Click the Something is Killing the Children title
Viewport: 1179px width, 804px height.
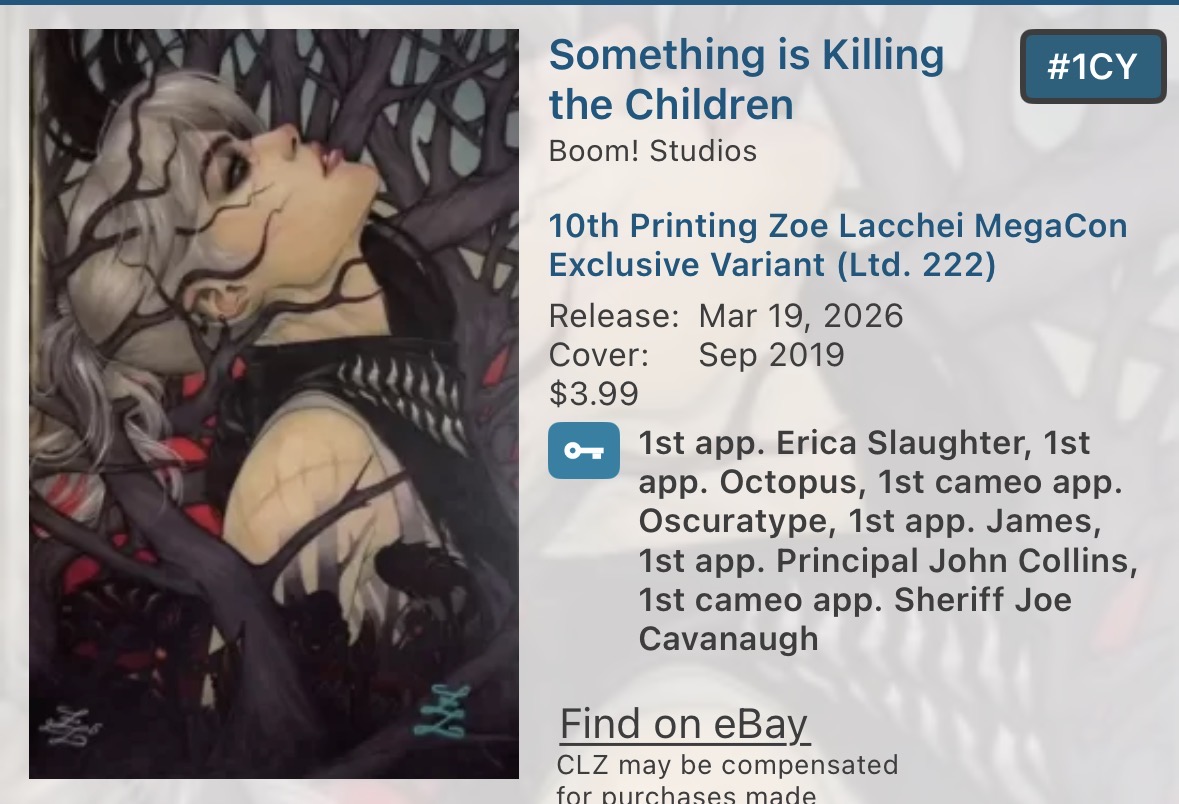tap(746, 79)
